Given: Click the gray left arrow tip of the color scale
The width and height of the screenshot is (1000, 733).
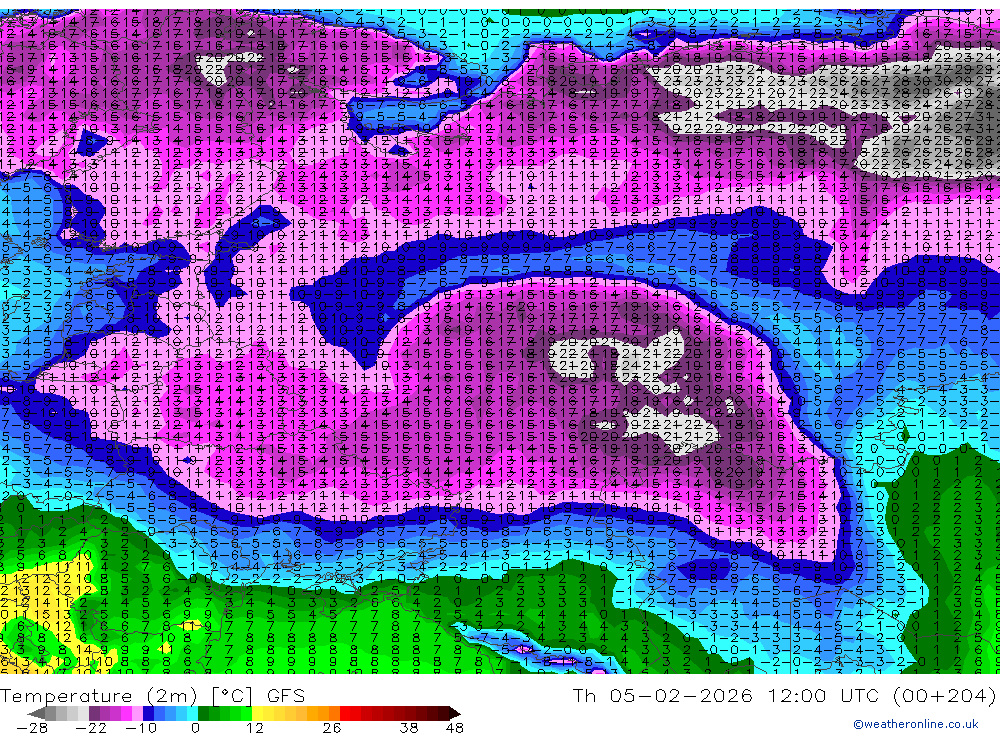Looking at the screenshot, I should [36, 713].
